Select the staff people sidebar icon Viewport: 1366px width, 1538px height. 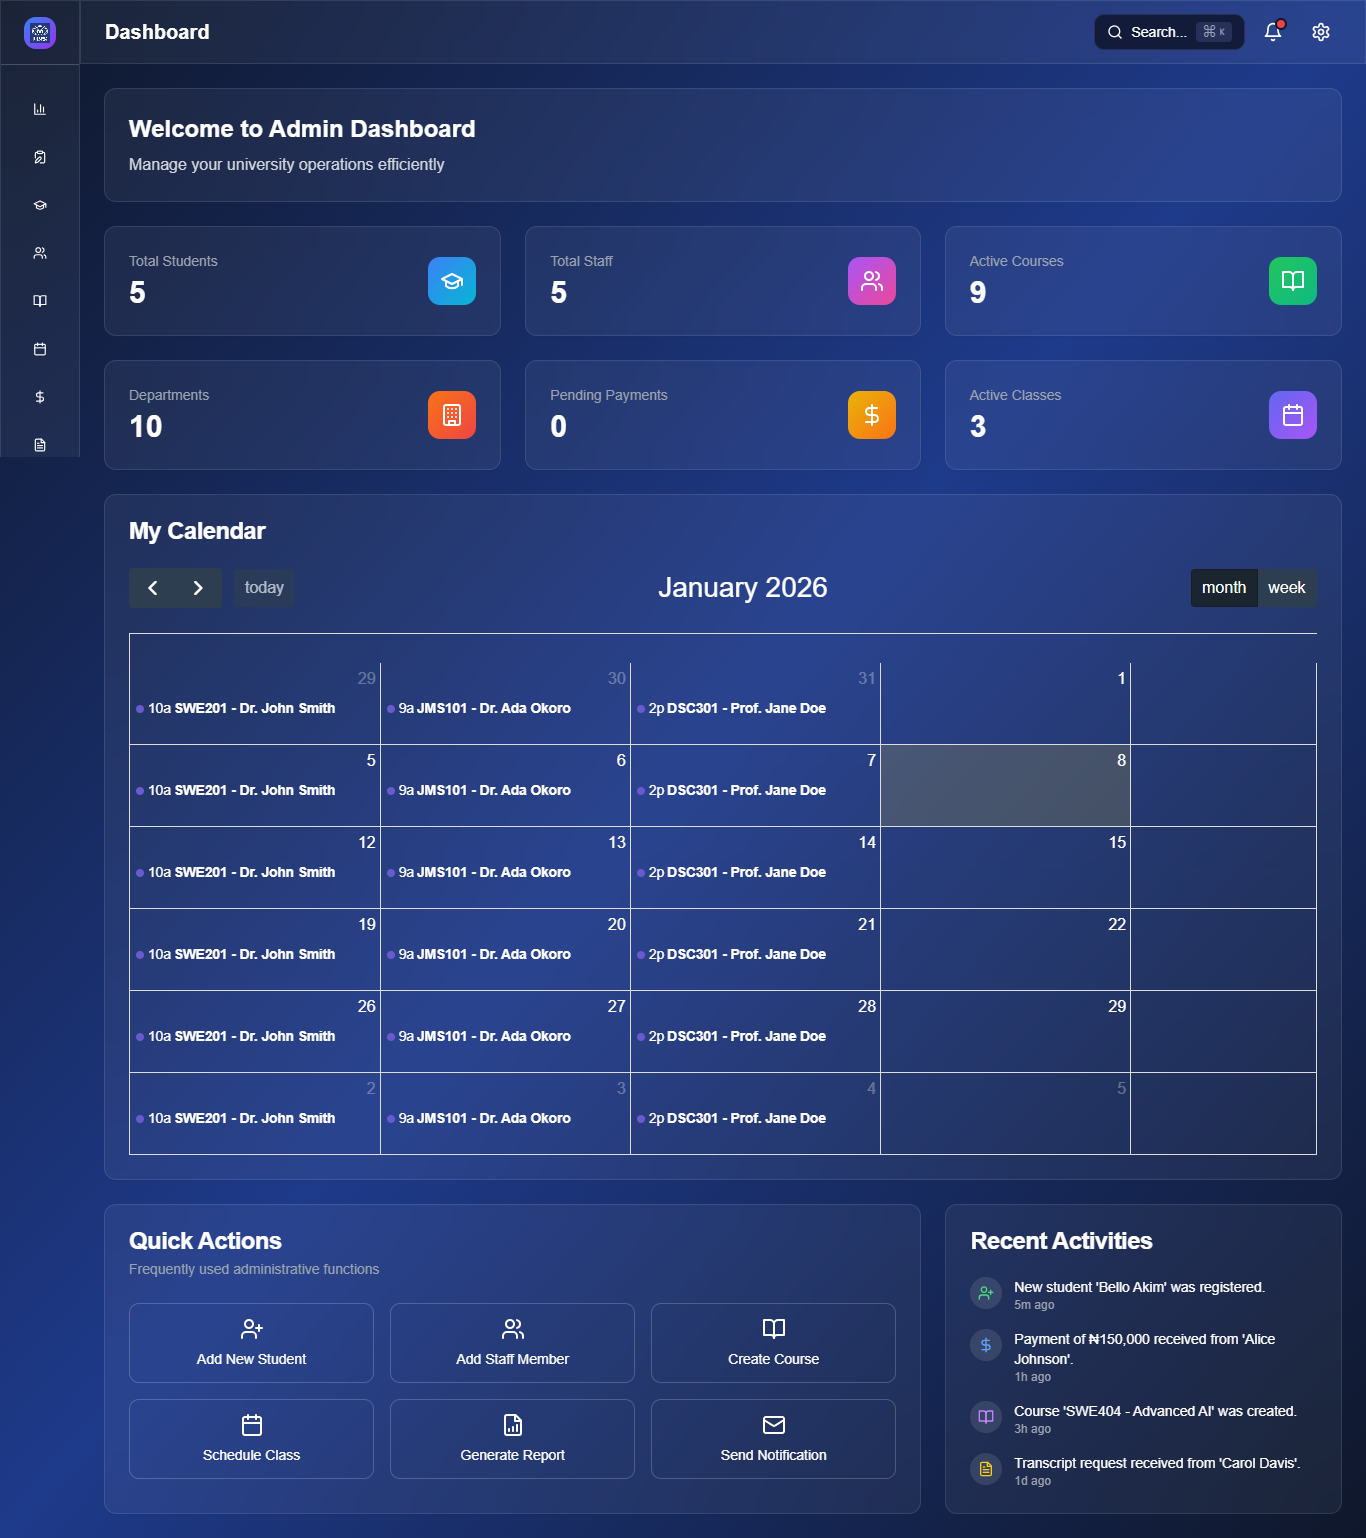pos(40,253)
